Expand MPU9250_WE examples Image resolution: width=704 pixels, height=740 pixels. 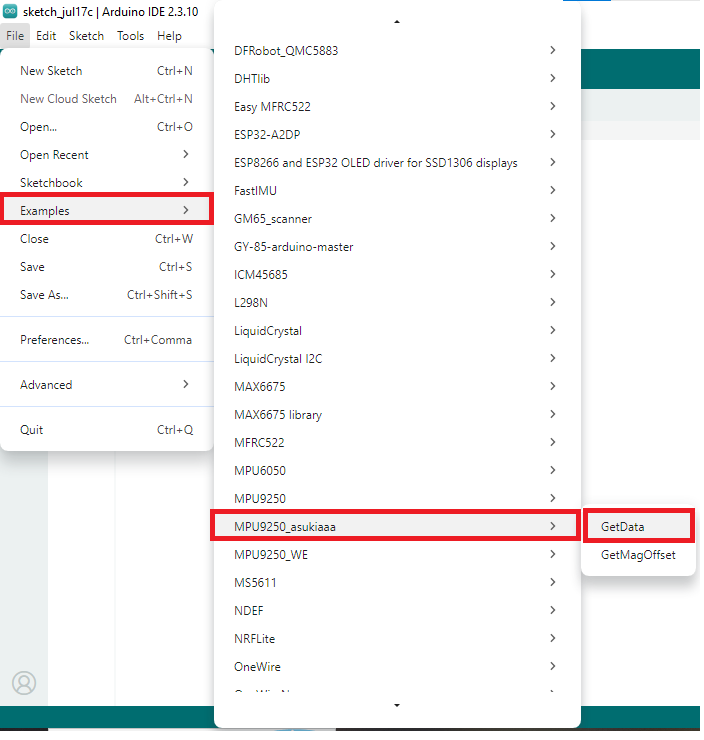coord(397,555)
